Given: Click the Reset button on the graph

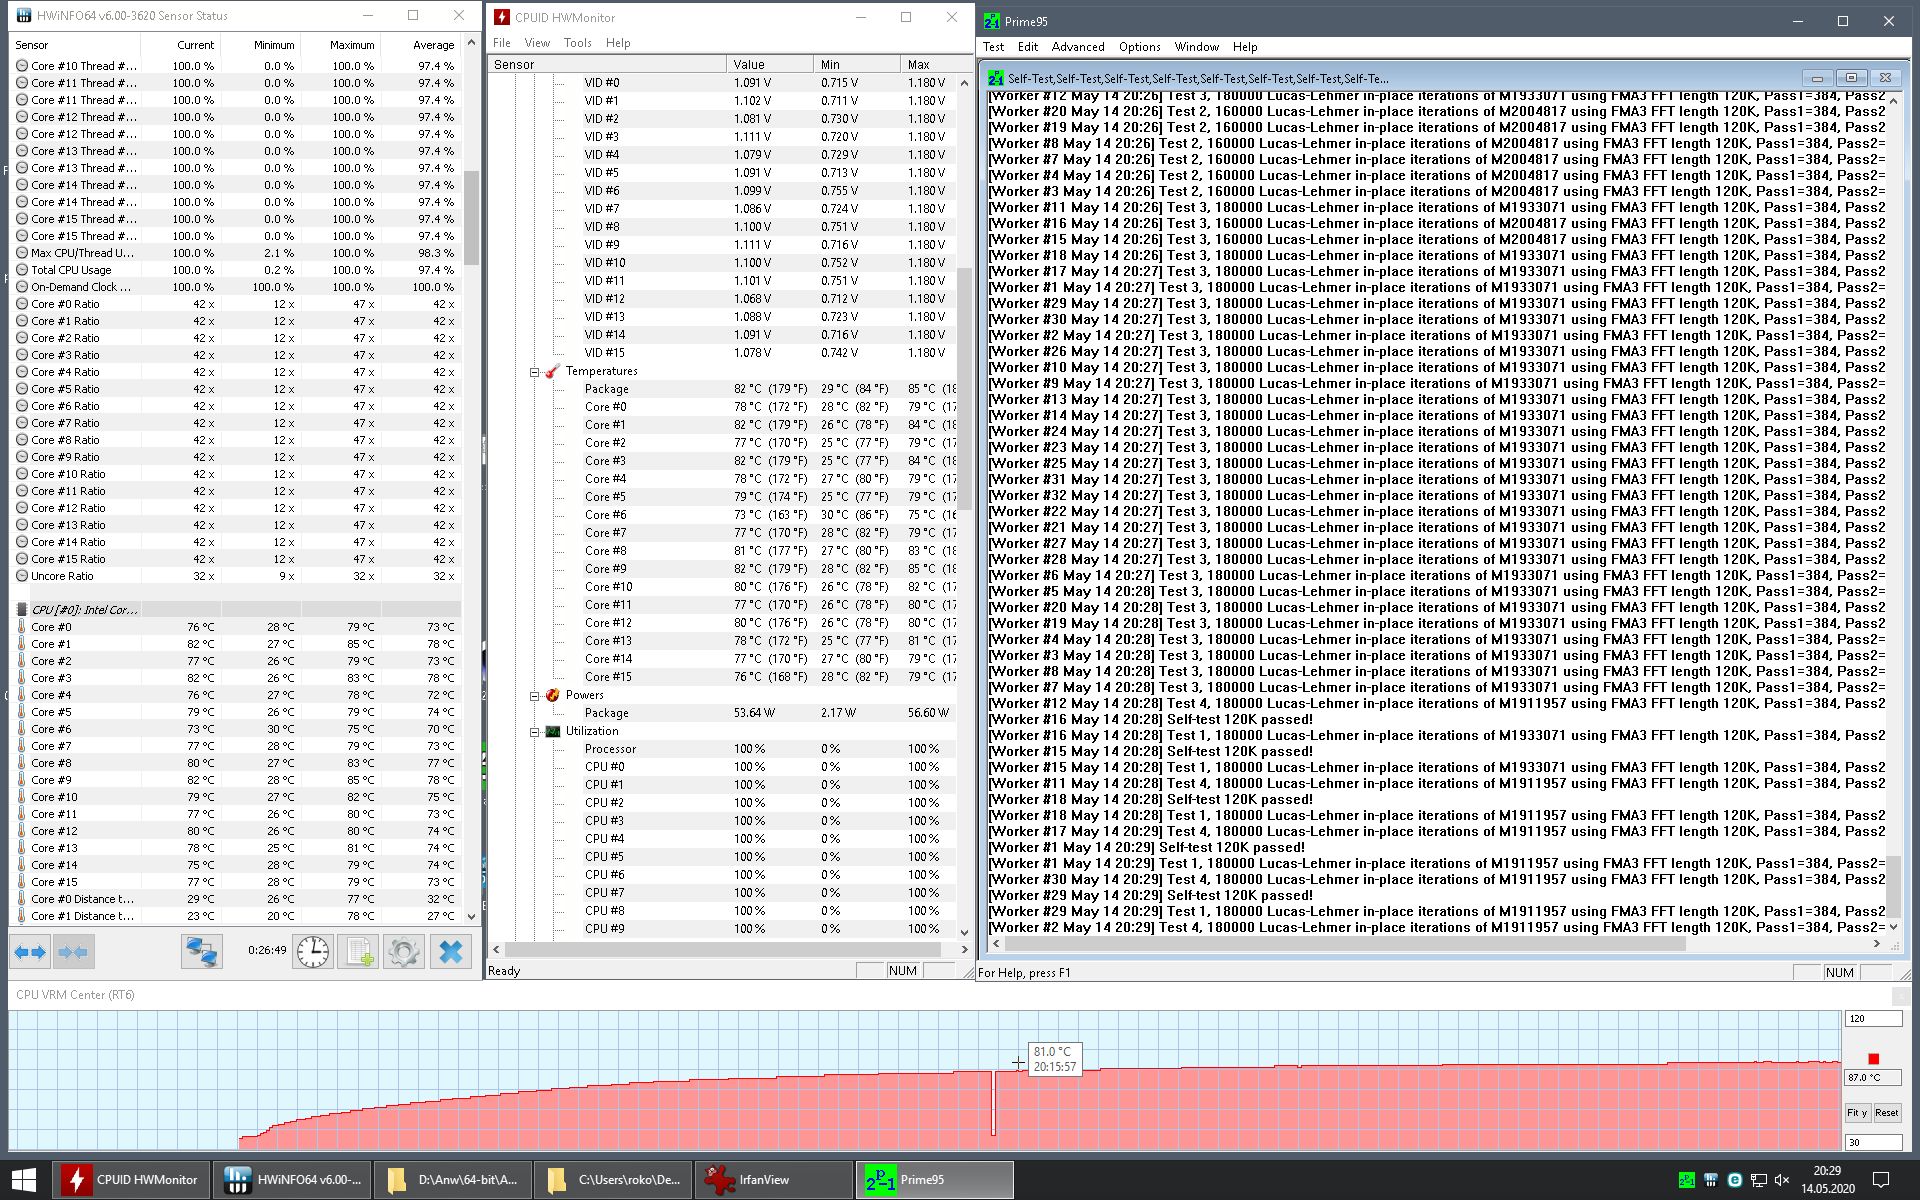Looking at the screenshot, I should (1886, 1112).
